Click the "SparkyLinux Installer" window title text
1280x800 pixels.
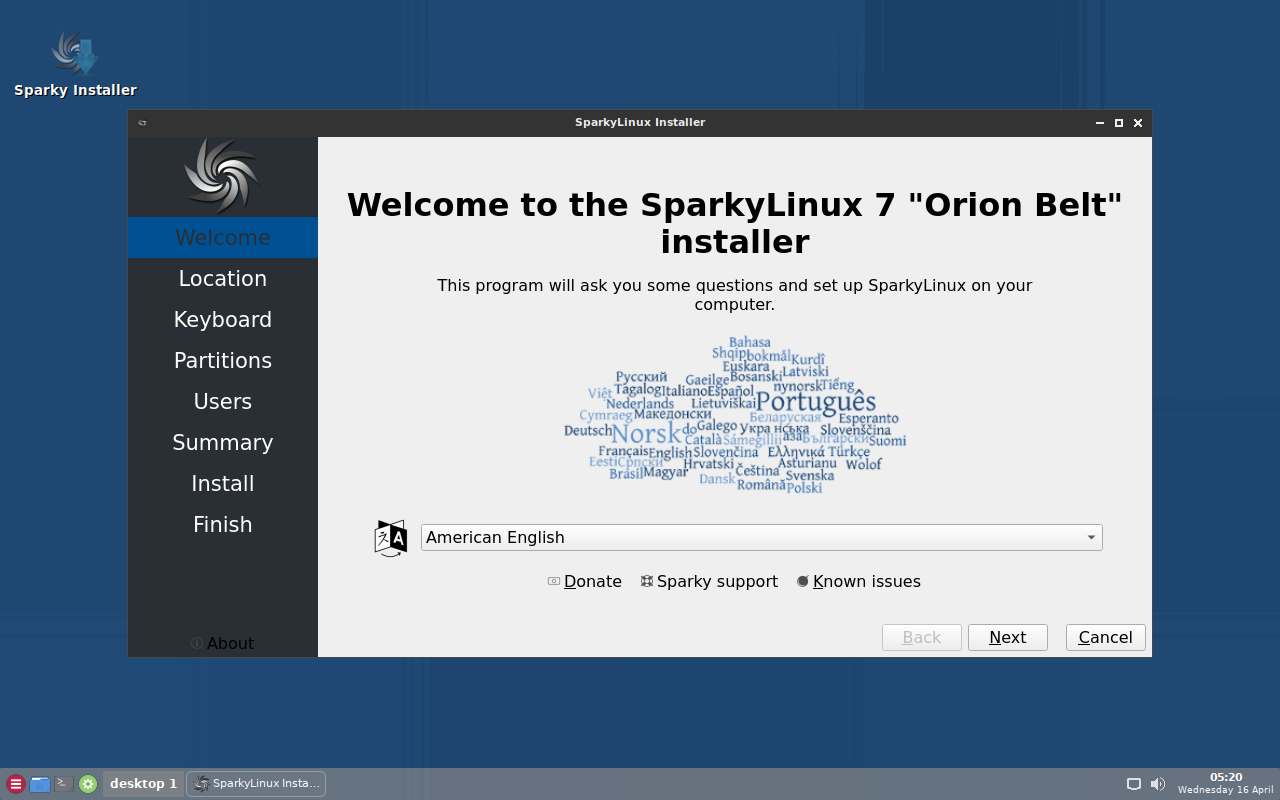640,123
